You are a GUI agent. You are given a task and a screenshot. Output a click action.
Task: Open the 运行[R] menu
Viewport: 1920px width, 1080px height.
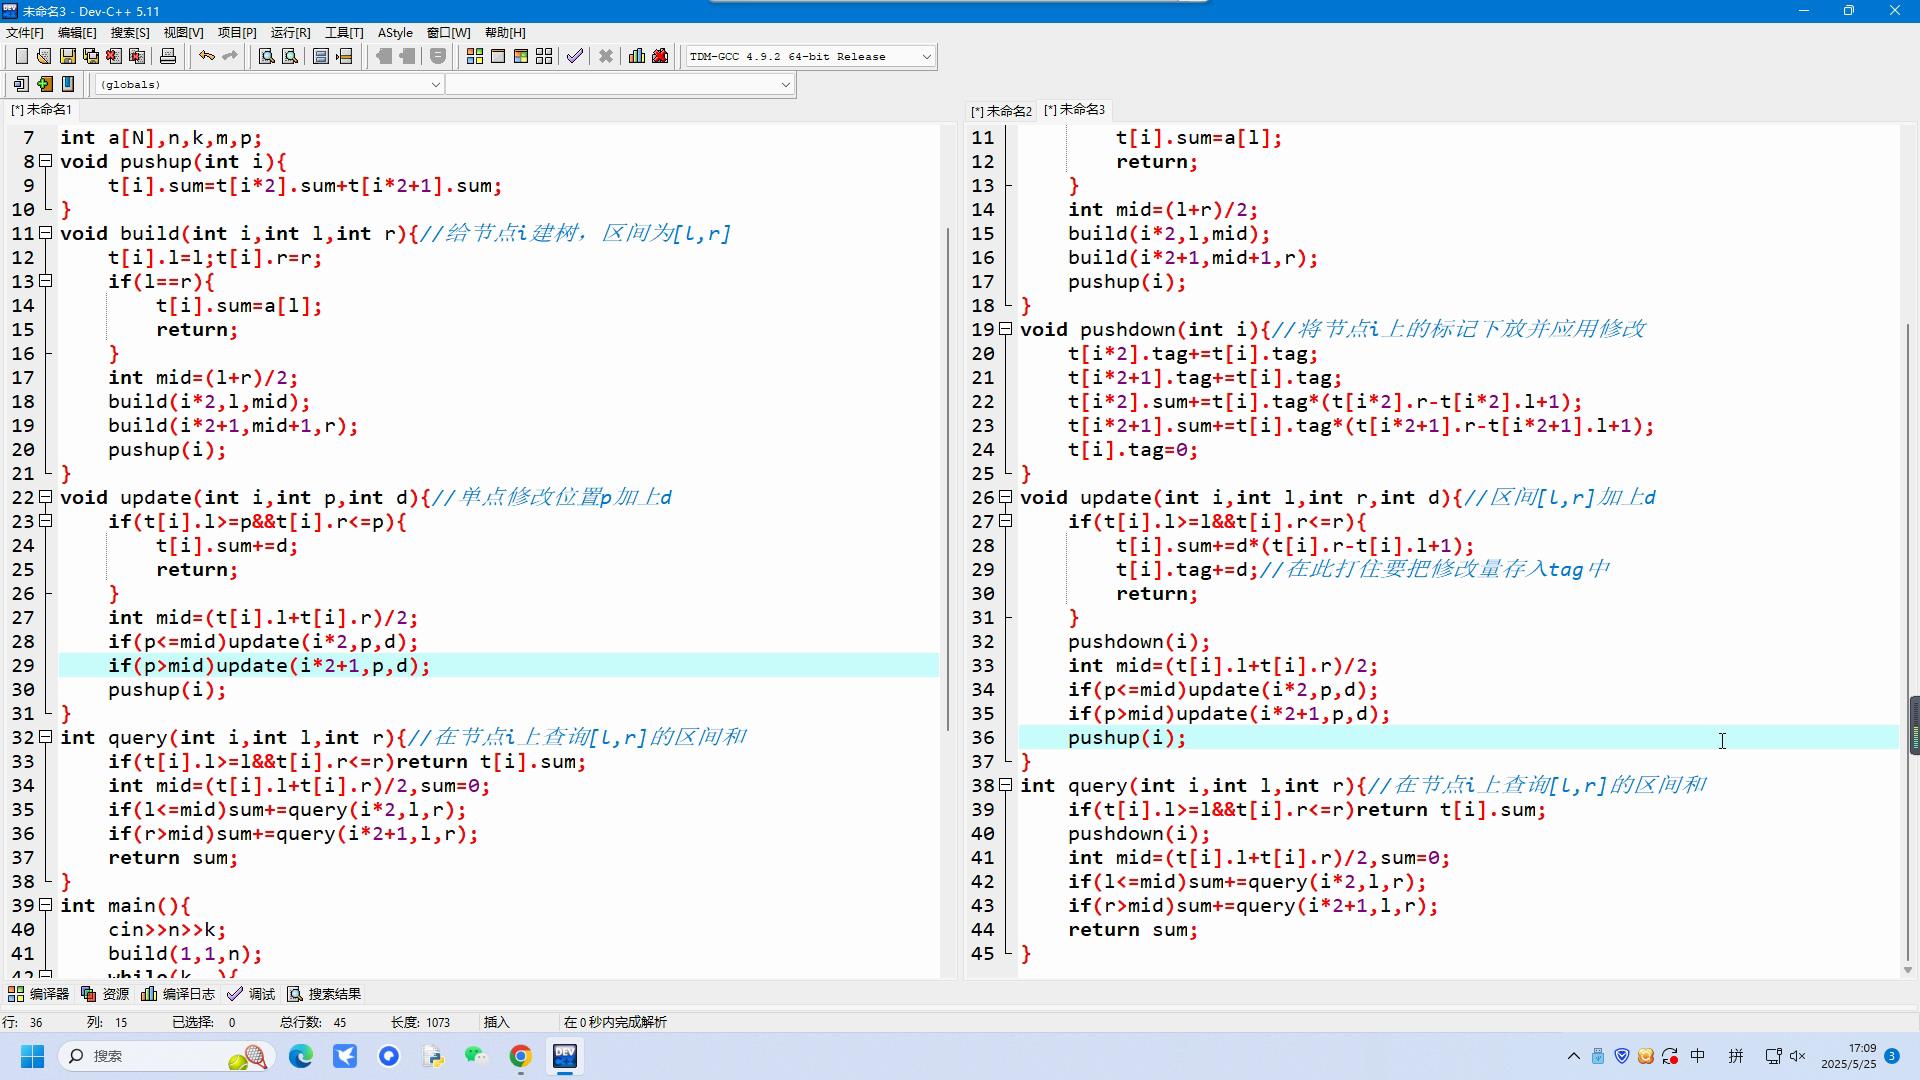[x=290, y=33]
